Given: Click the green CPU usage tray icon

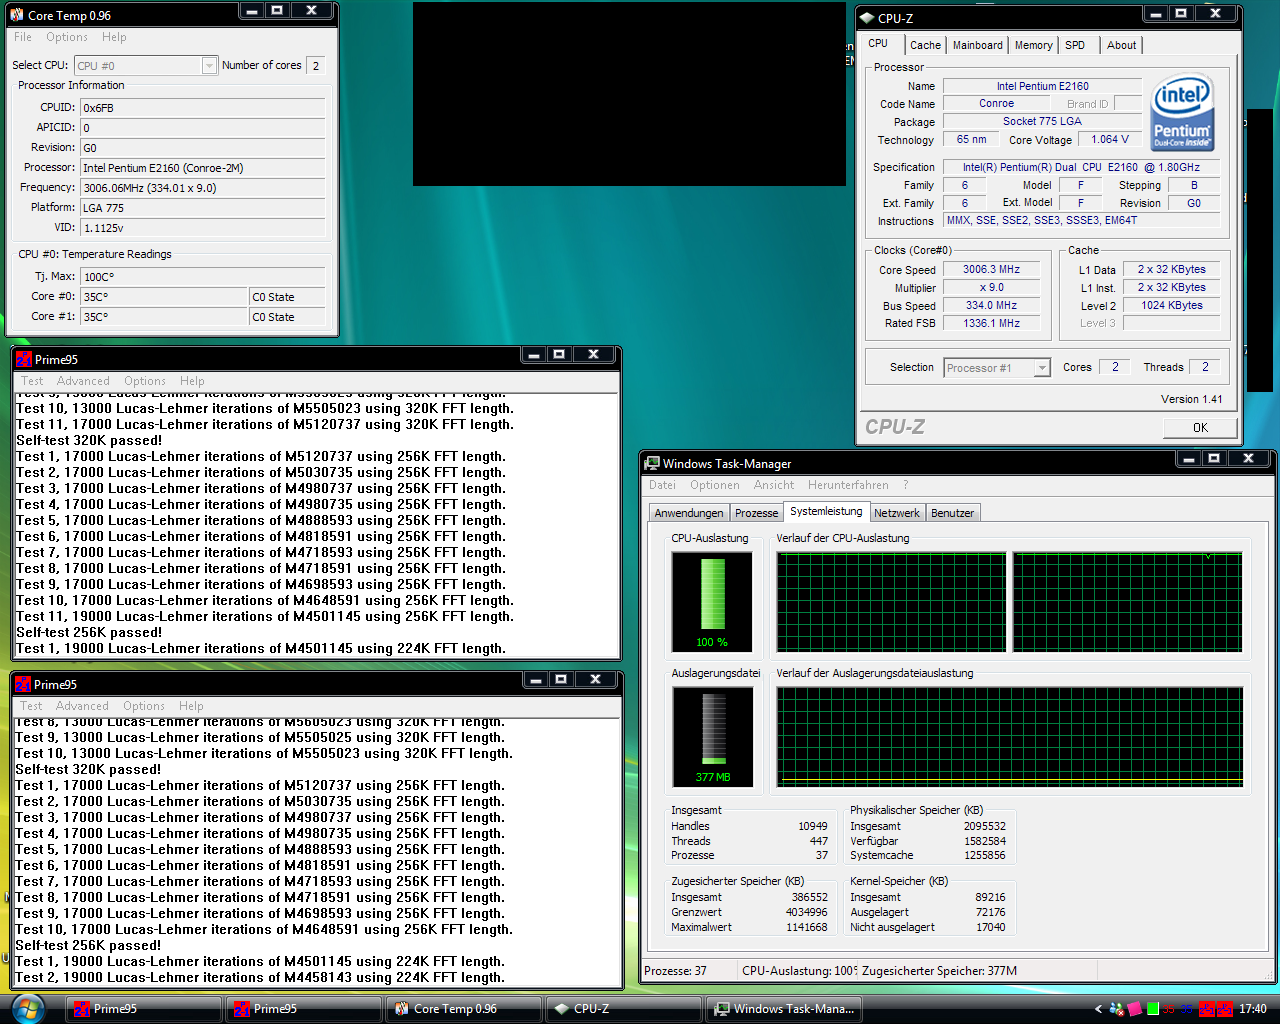Looking at the screenshot, I should pos(1153,1009).
